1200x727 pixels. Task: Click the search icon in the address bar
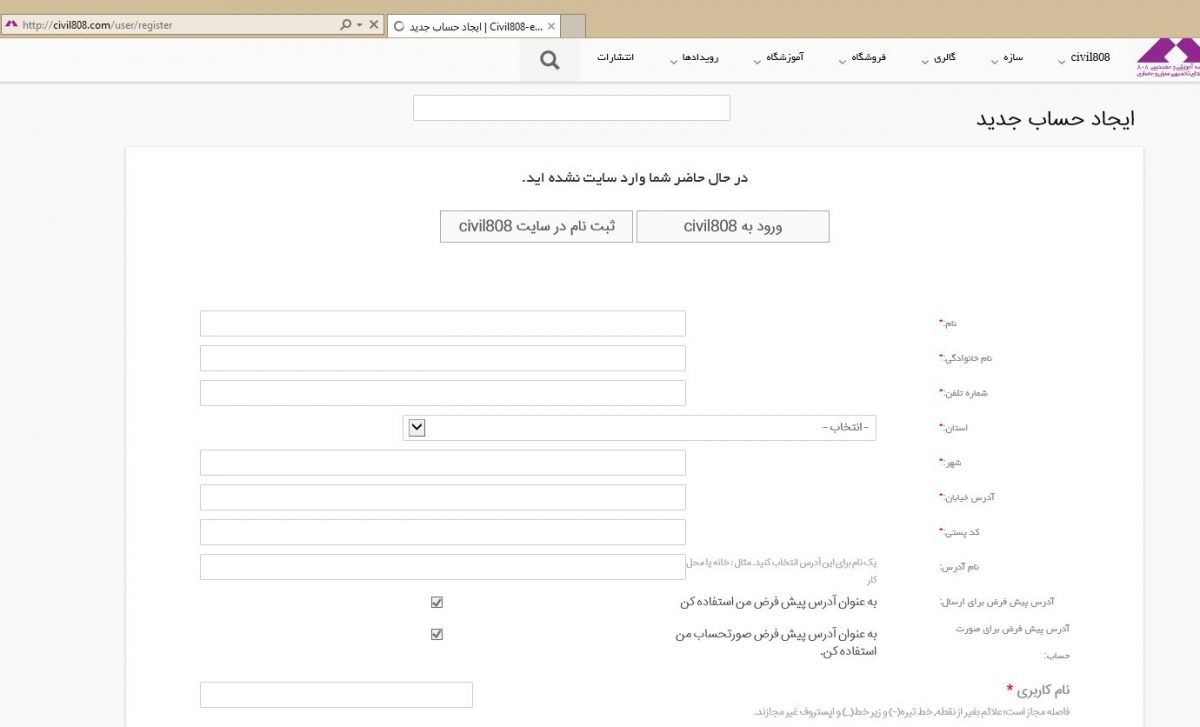click(x=345, y=25)
